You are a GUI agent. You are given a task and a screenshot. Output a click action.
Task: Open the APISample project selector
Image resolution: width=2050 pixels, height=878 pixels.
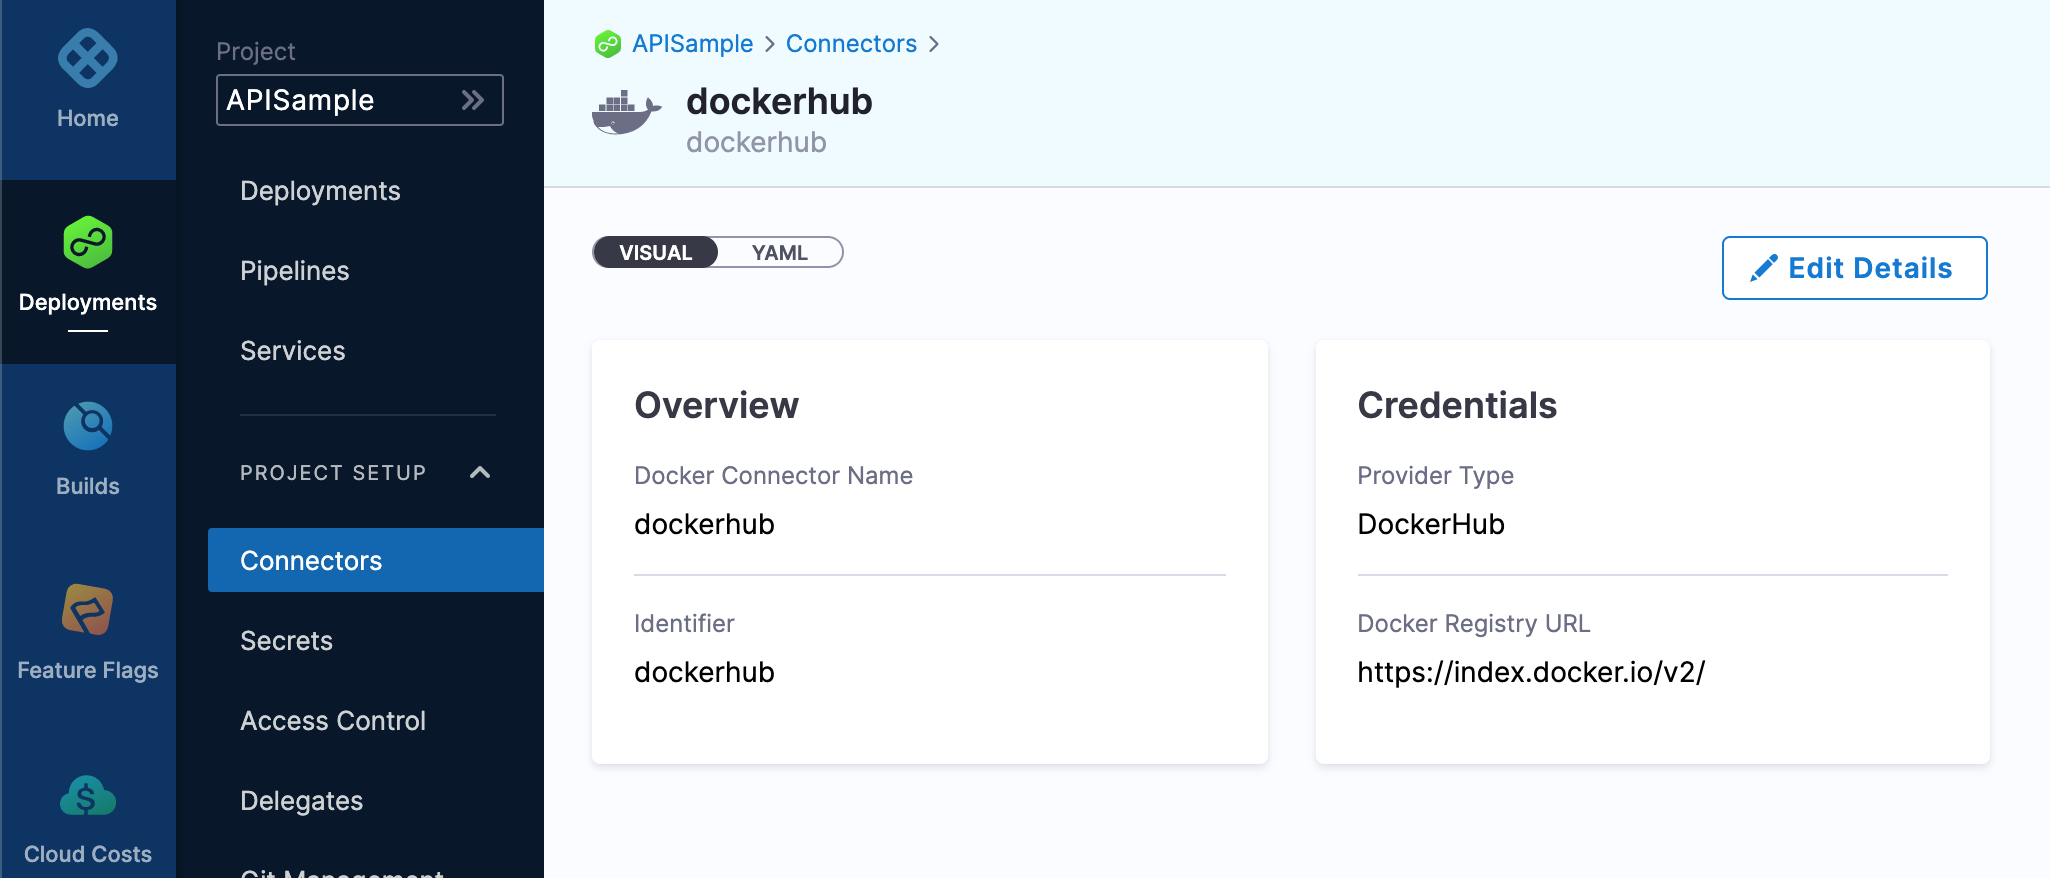(360, 100)
